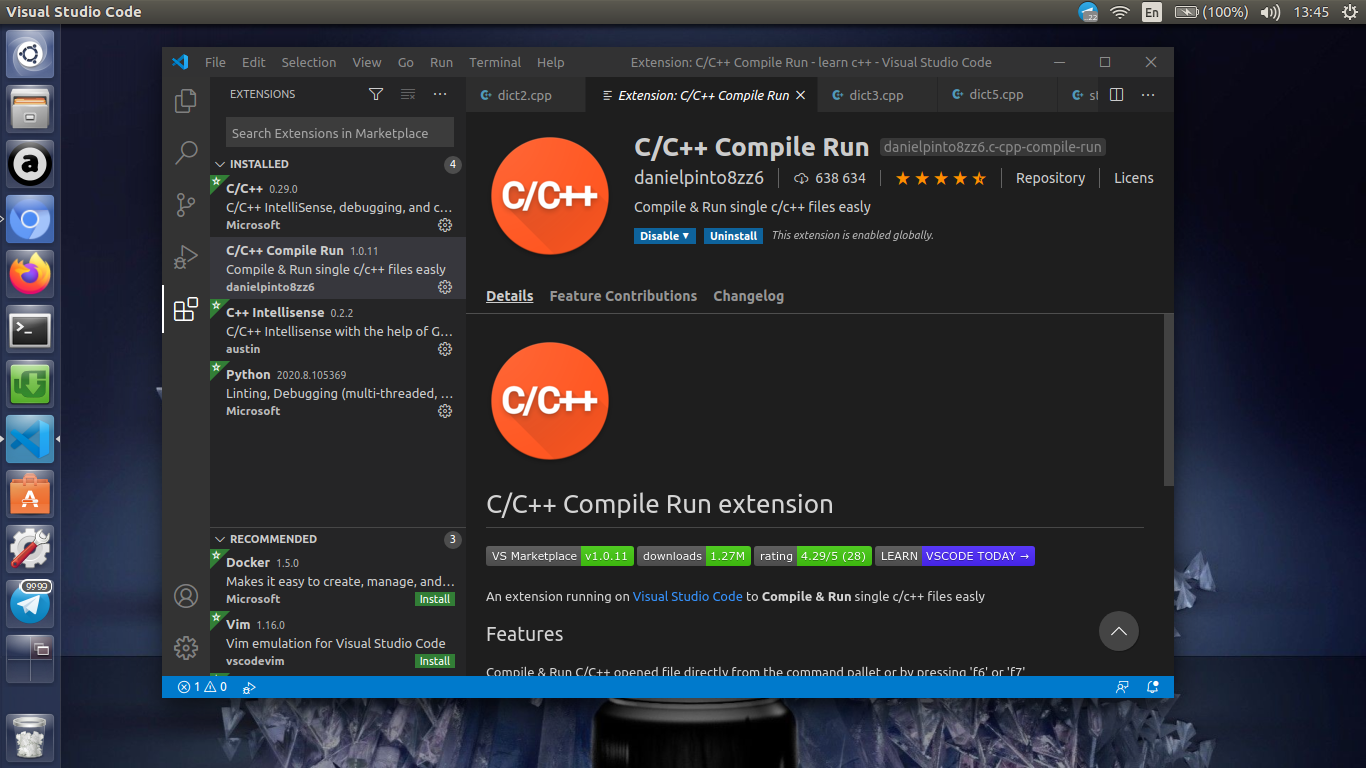1366x768 pixels.
Task: Click the downloads 1.27M badge
Action: point(694,556)
